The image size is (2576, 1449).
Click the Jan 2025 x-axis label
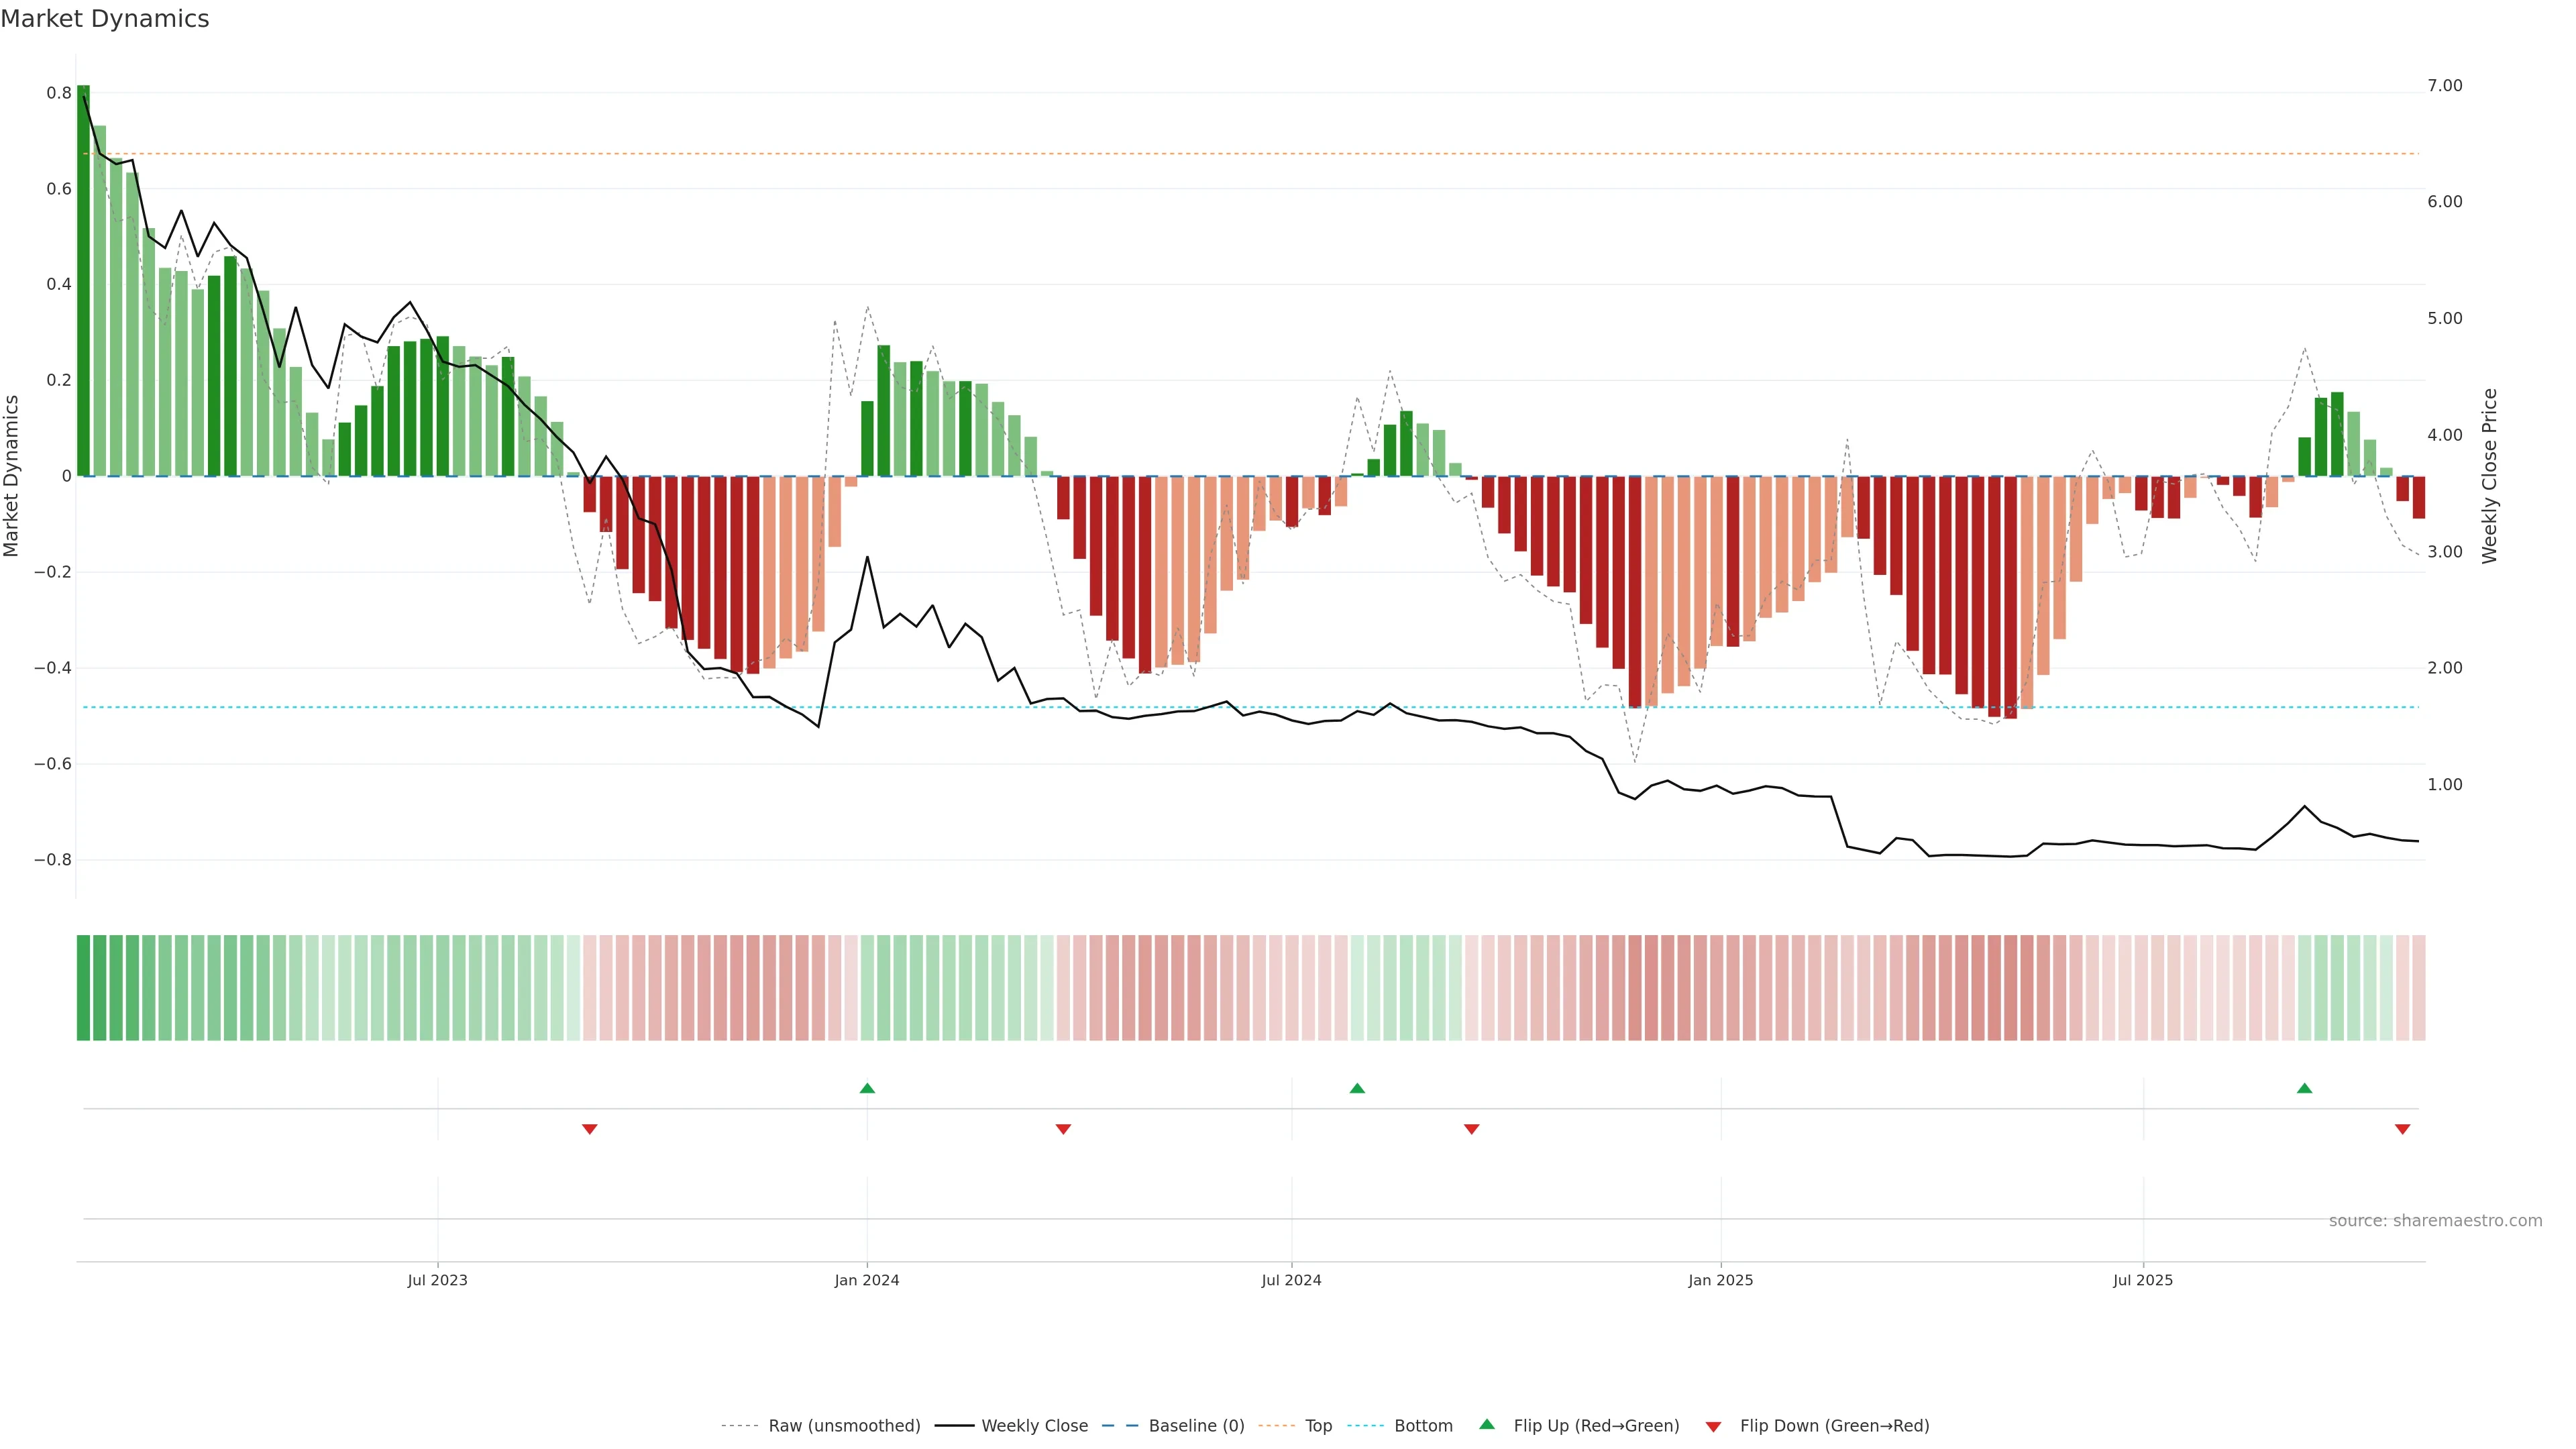tap(1720, 1280)
